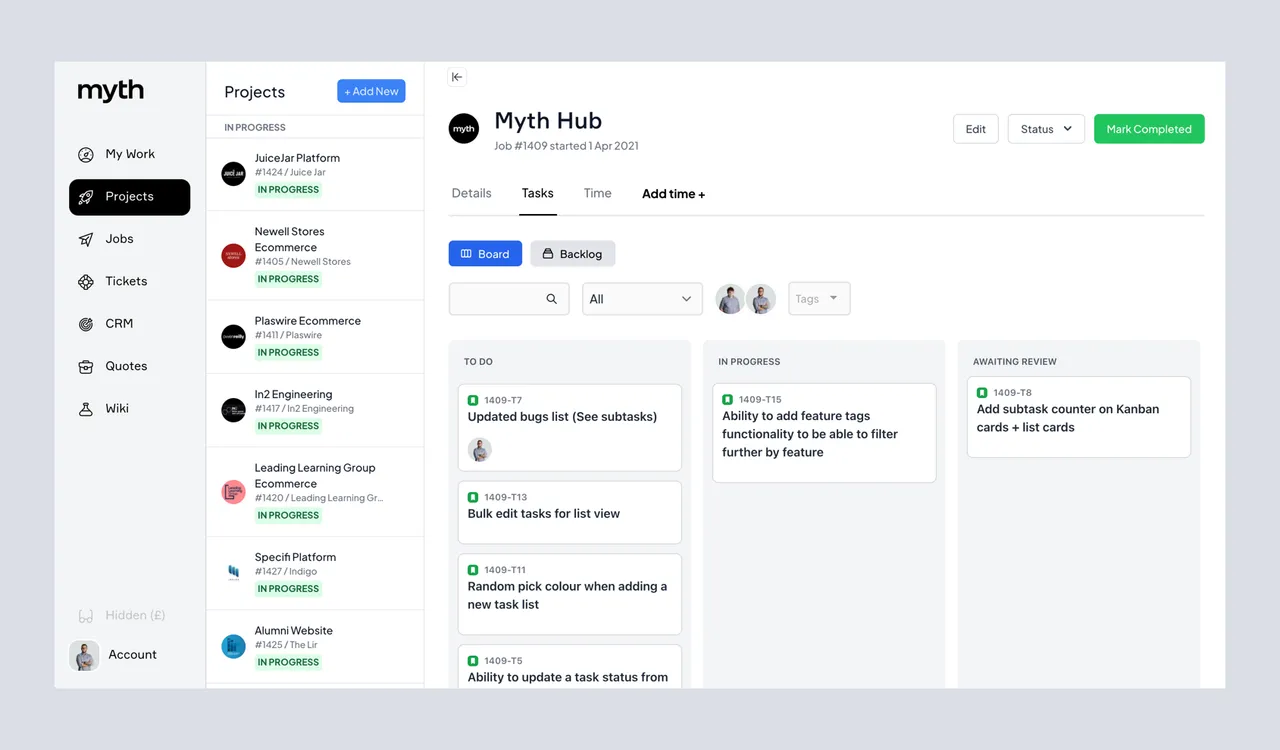Open the Account link
Image resolution: width=1280 pixels, height=750 pixels.
click(132, 655)
